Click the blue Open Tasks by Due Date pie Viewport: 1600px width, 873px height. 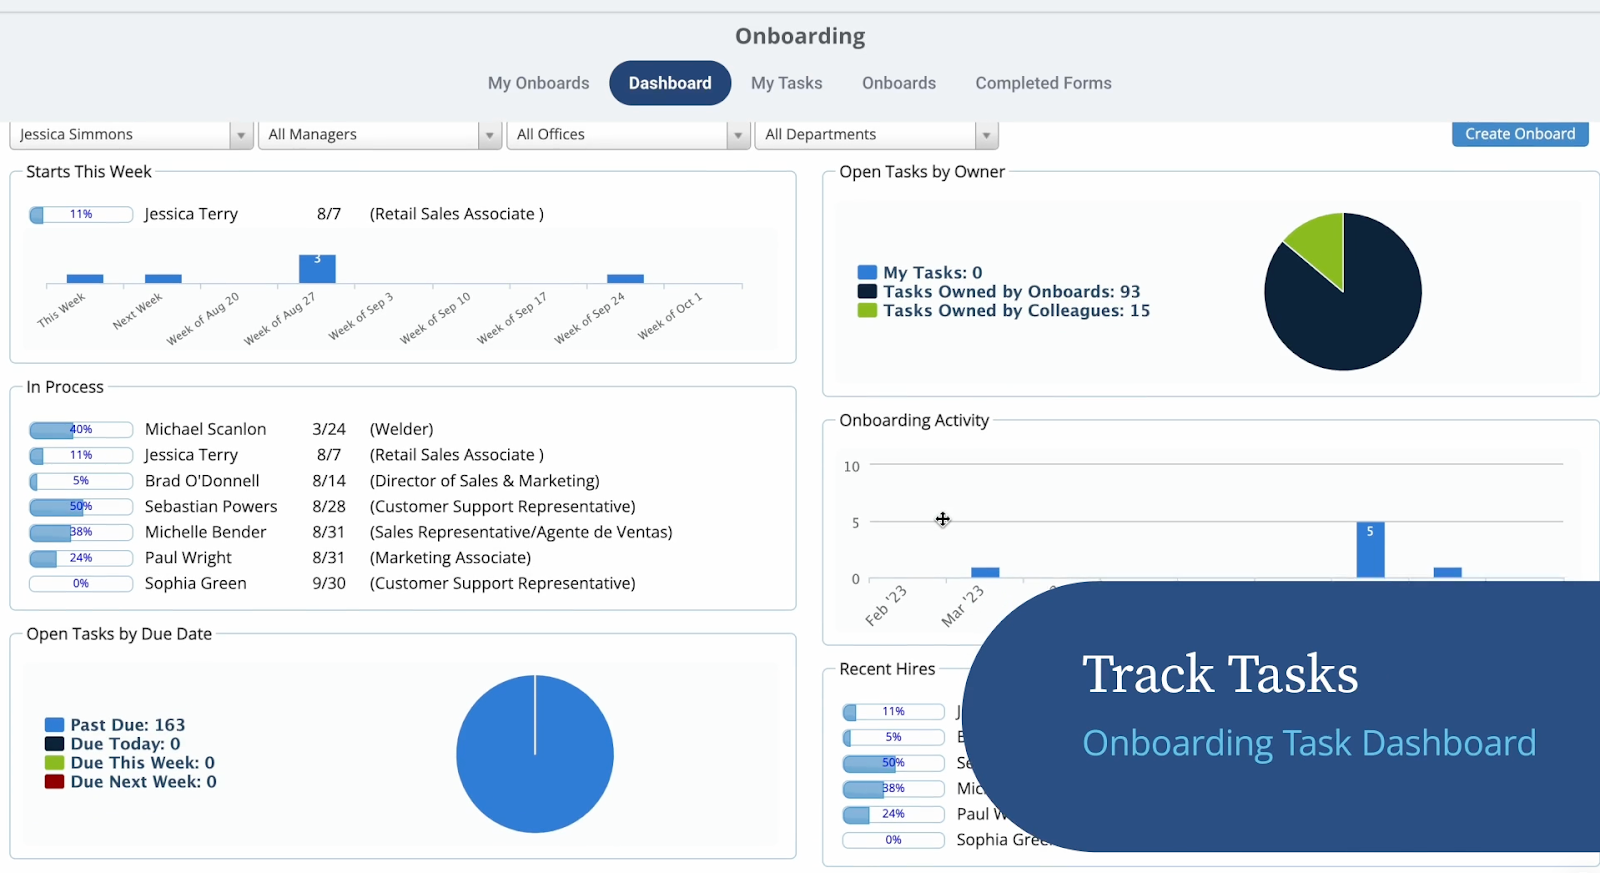click(535, 754)
